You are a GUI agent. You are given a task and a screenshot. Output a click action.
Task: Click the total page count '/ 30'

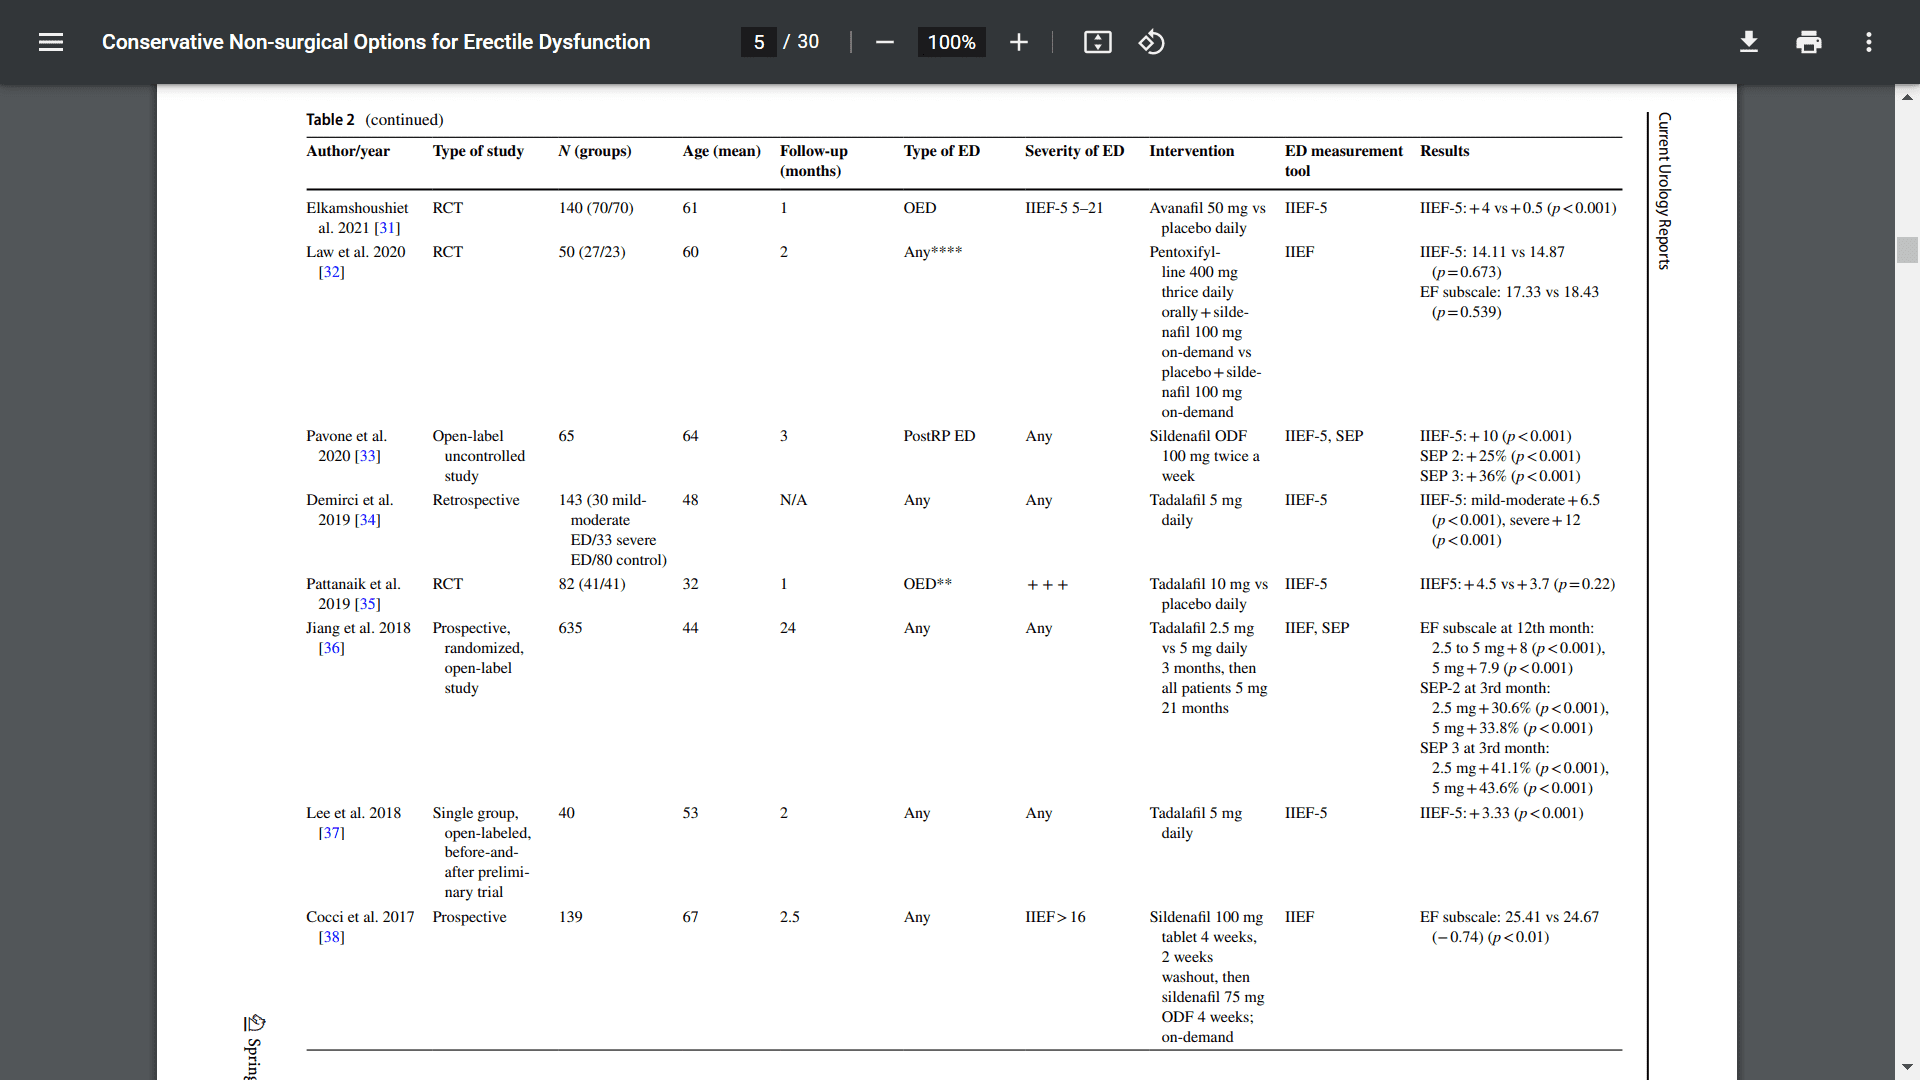coord(801,42)
